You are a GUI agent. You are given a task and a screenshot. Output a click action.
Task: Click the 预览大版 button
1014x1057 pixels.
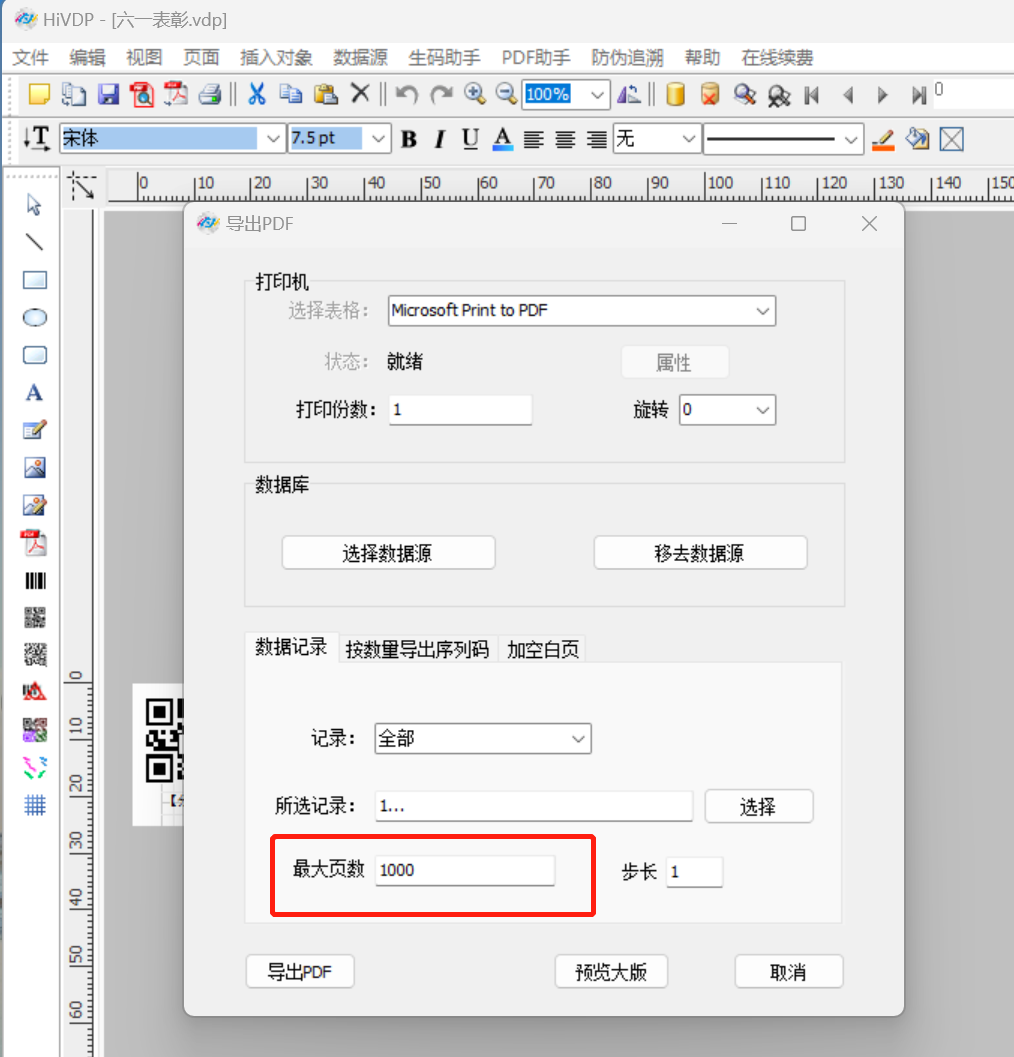pyautogui.click(x=611, y=971)
